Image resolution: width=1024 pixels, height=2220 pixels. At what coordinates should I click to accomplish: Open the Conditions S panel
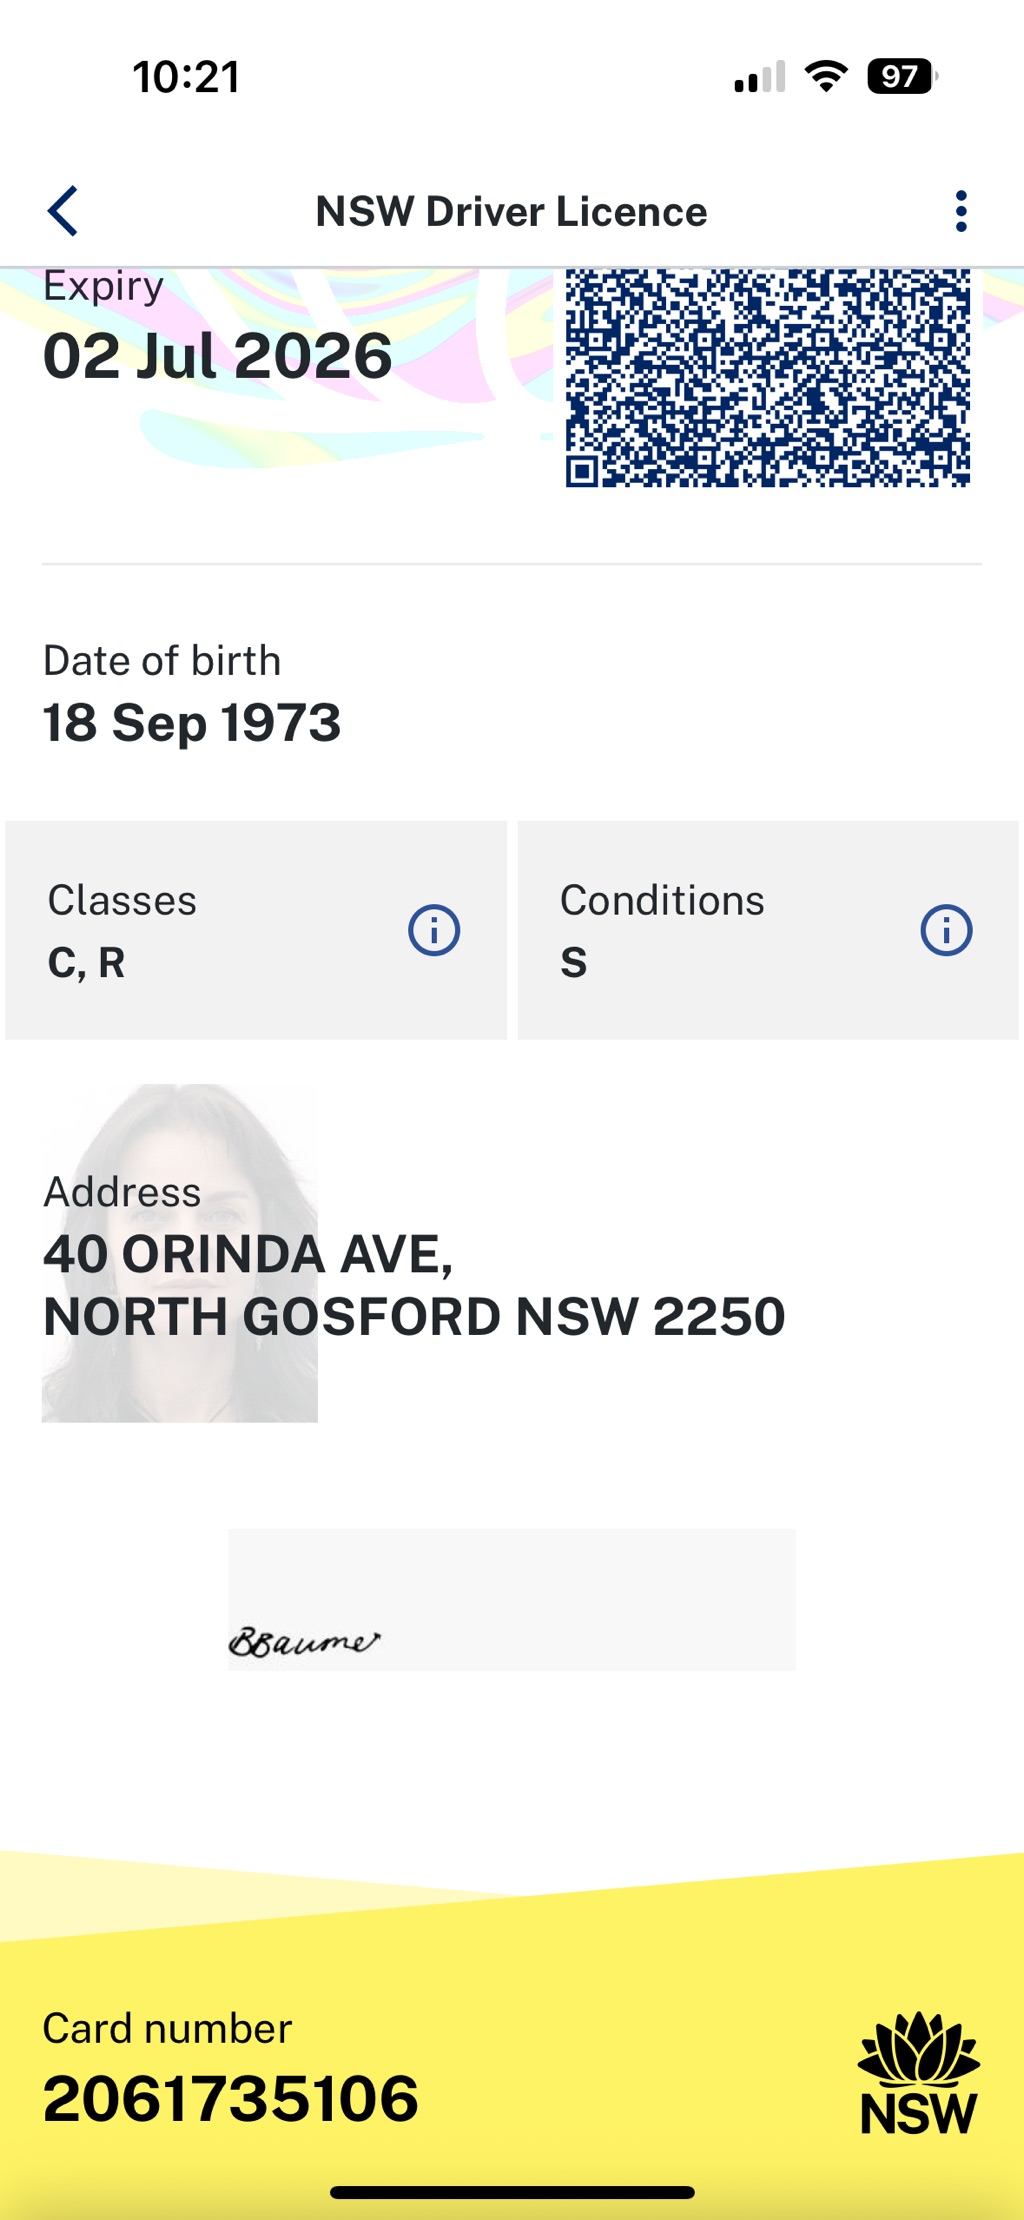[x=720, y=930]
